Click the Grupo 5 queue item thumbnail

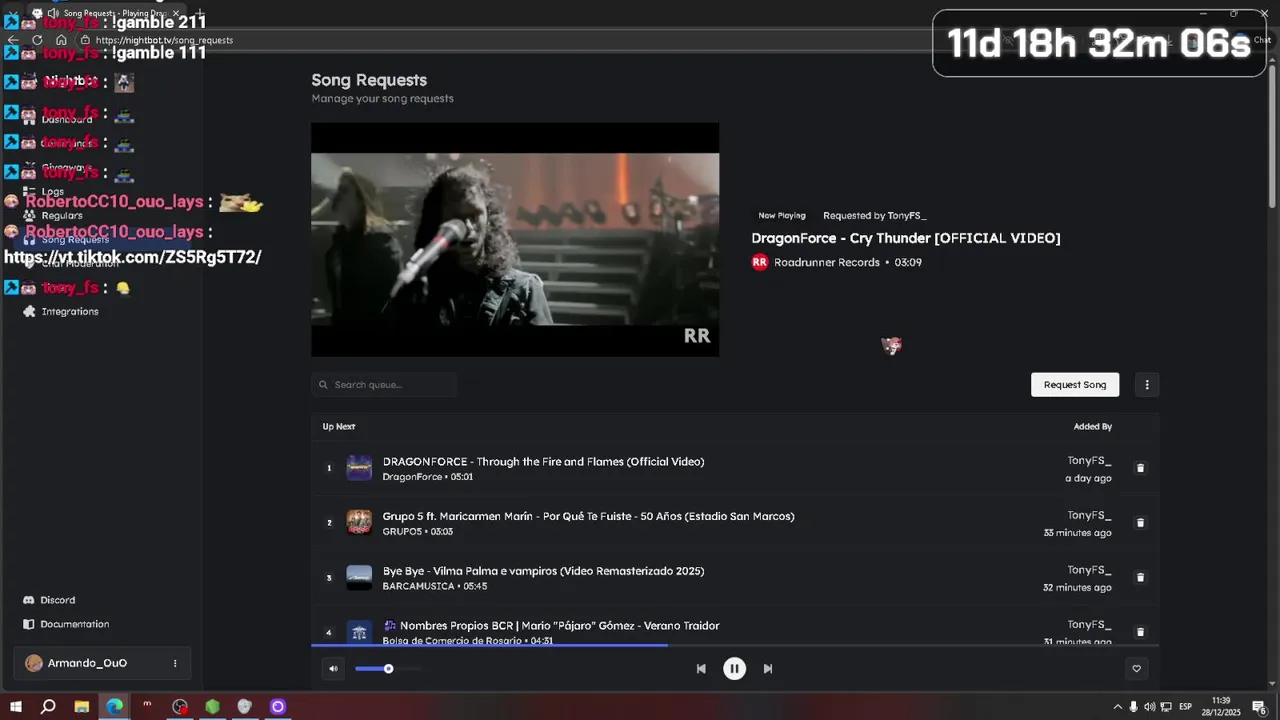(359, 523)
